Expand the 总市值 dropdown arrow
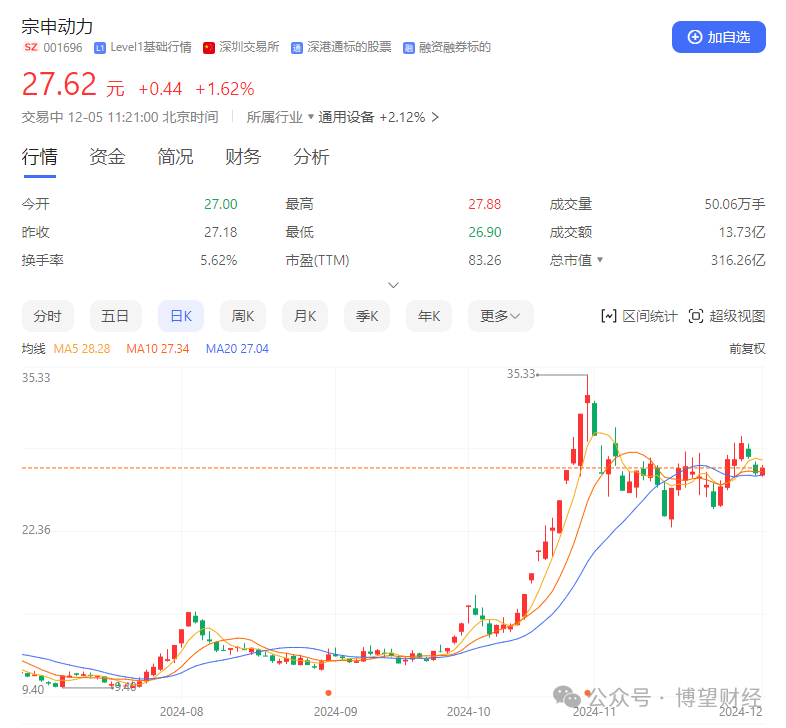The image size is (786, 728). [x=600, y=260]
